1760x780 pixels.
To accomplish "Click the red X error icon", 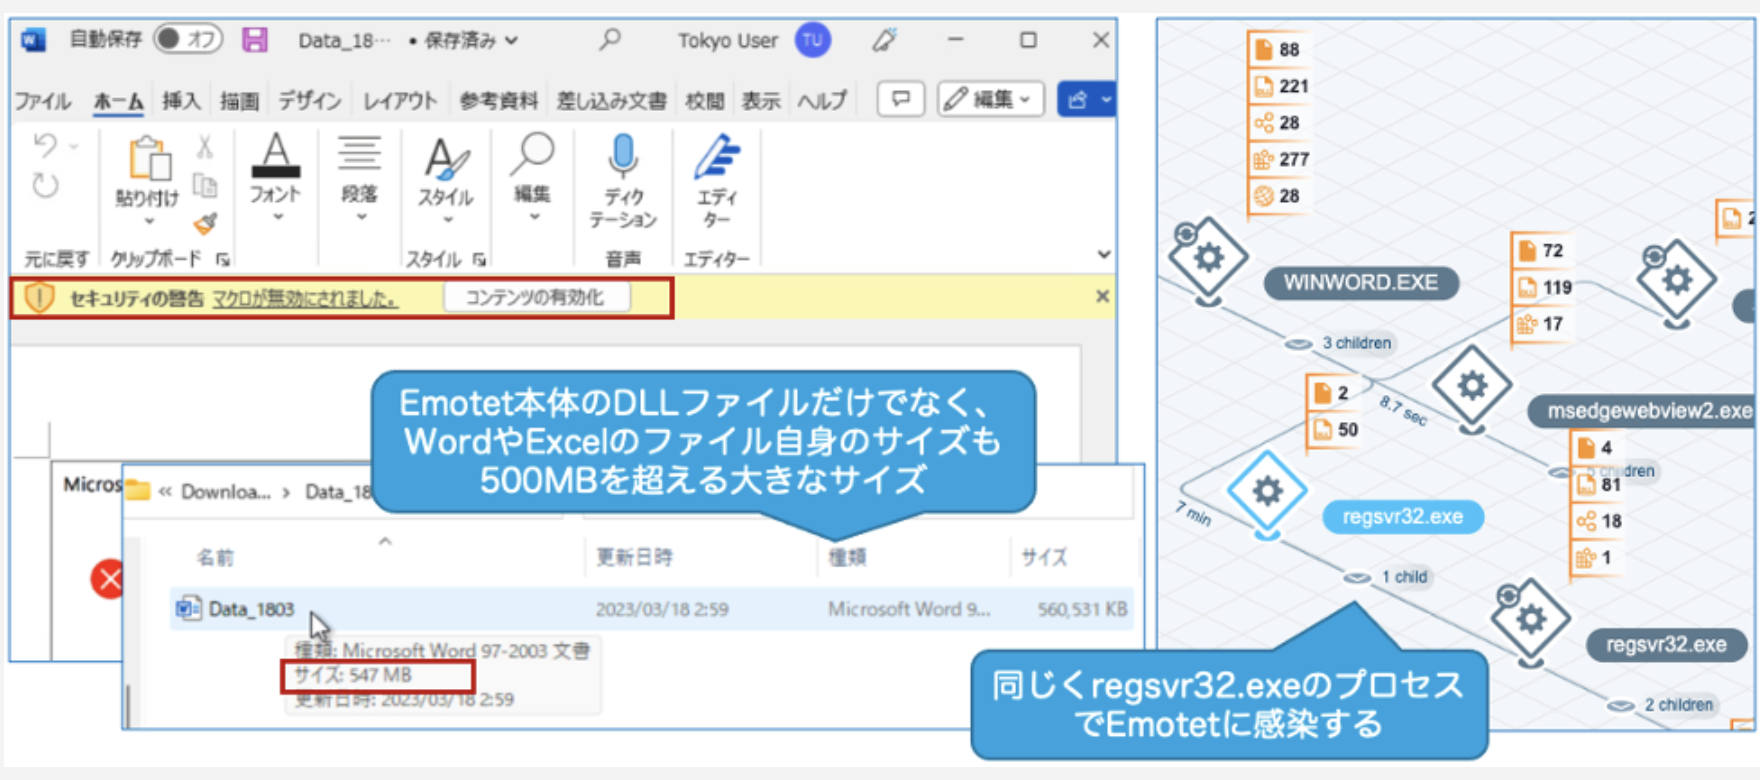I will coord(107,578).
